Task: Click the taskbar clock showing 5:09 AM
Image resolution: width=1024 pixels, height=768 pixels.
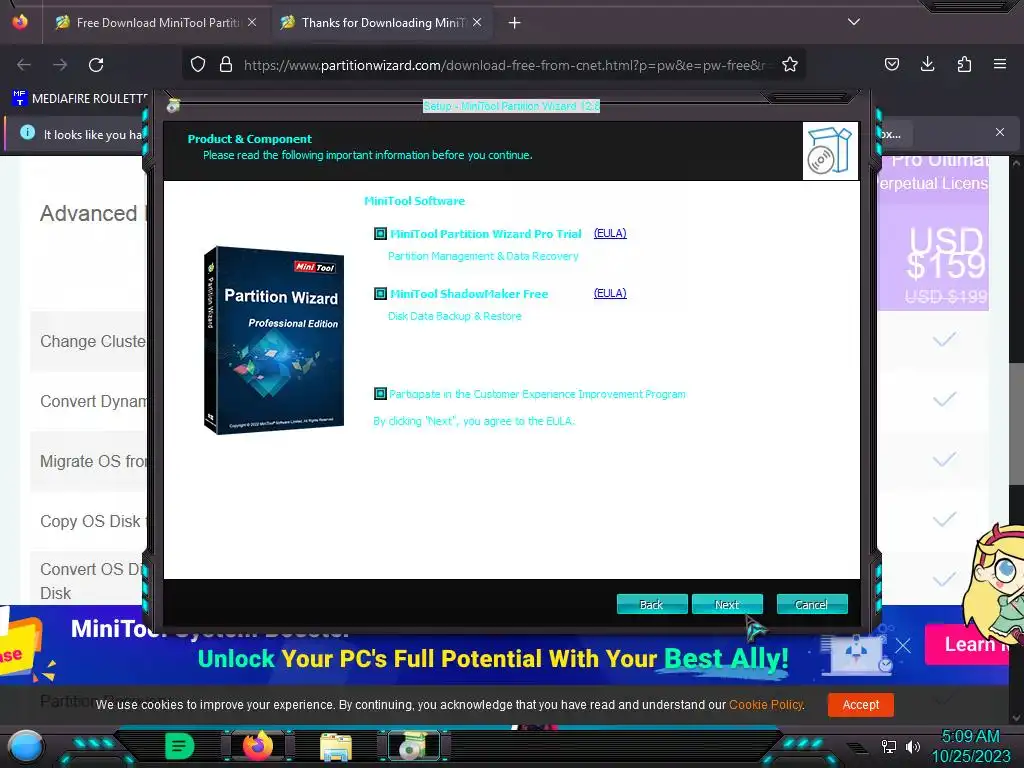Action: point(970,736)
